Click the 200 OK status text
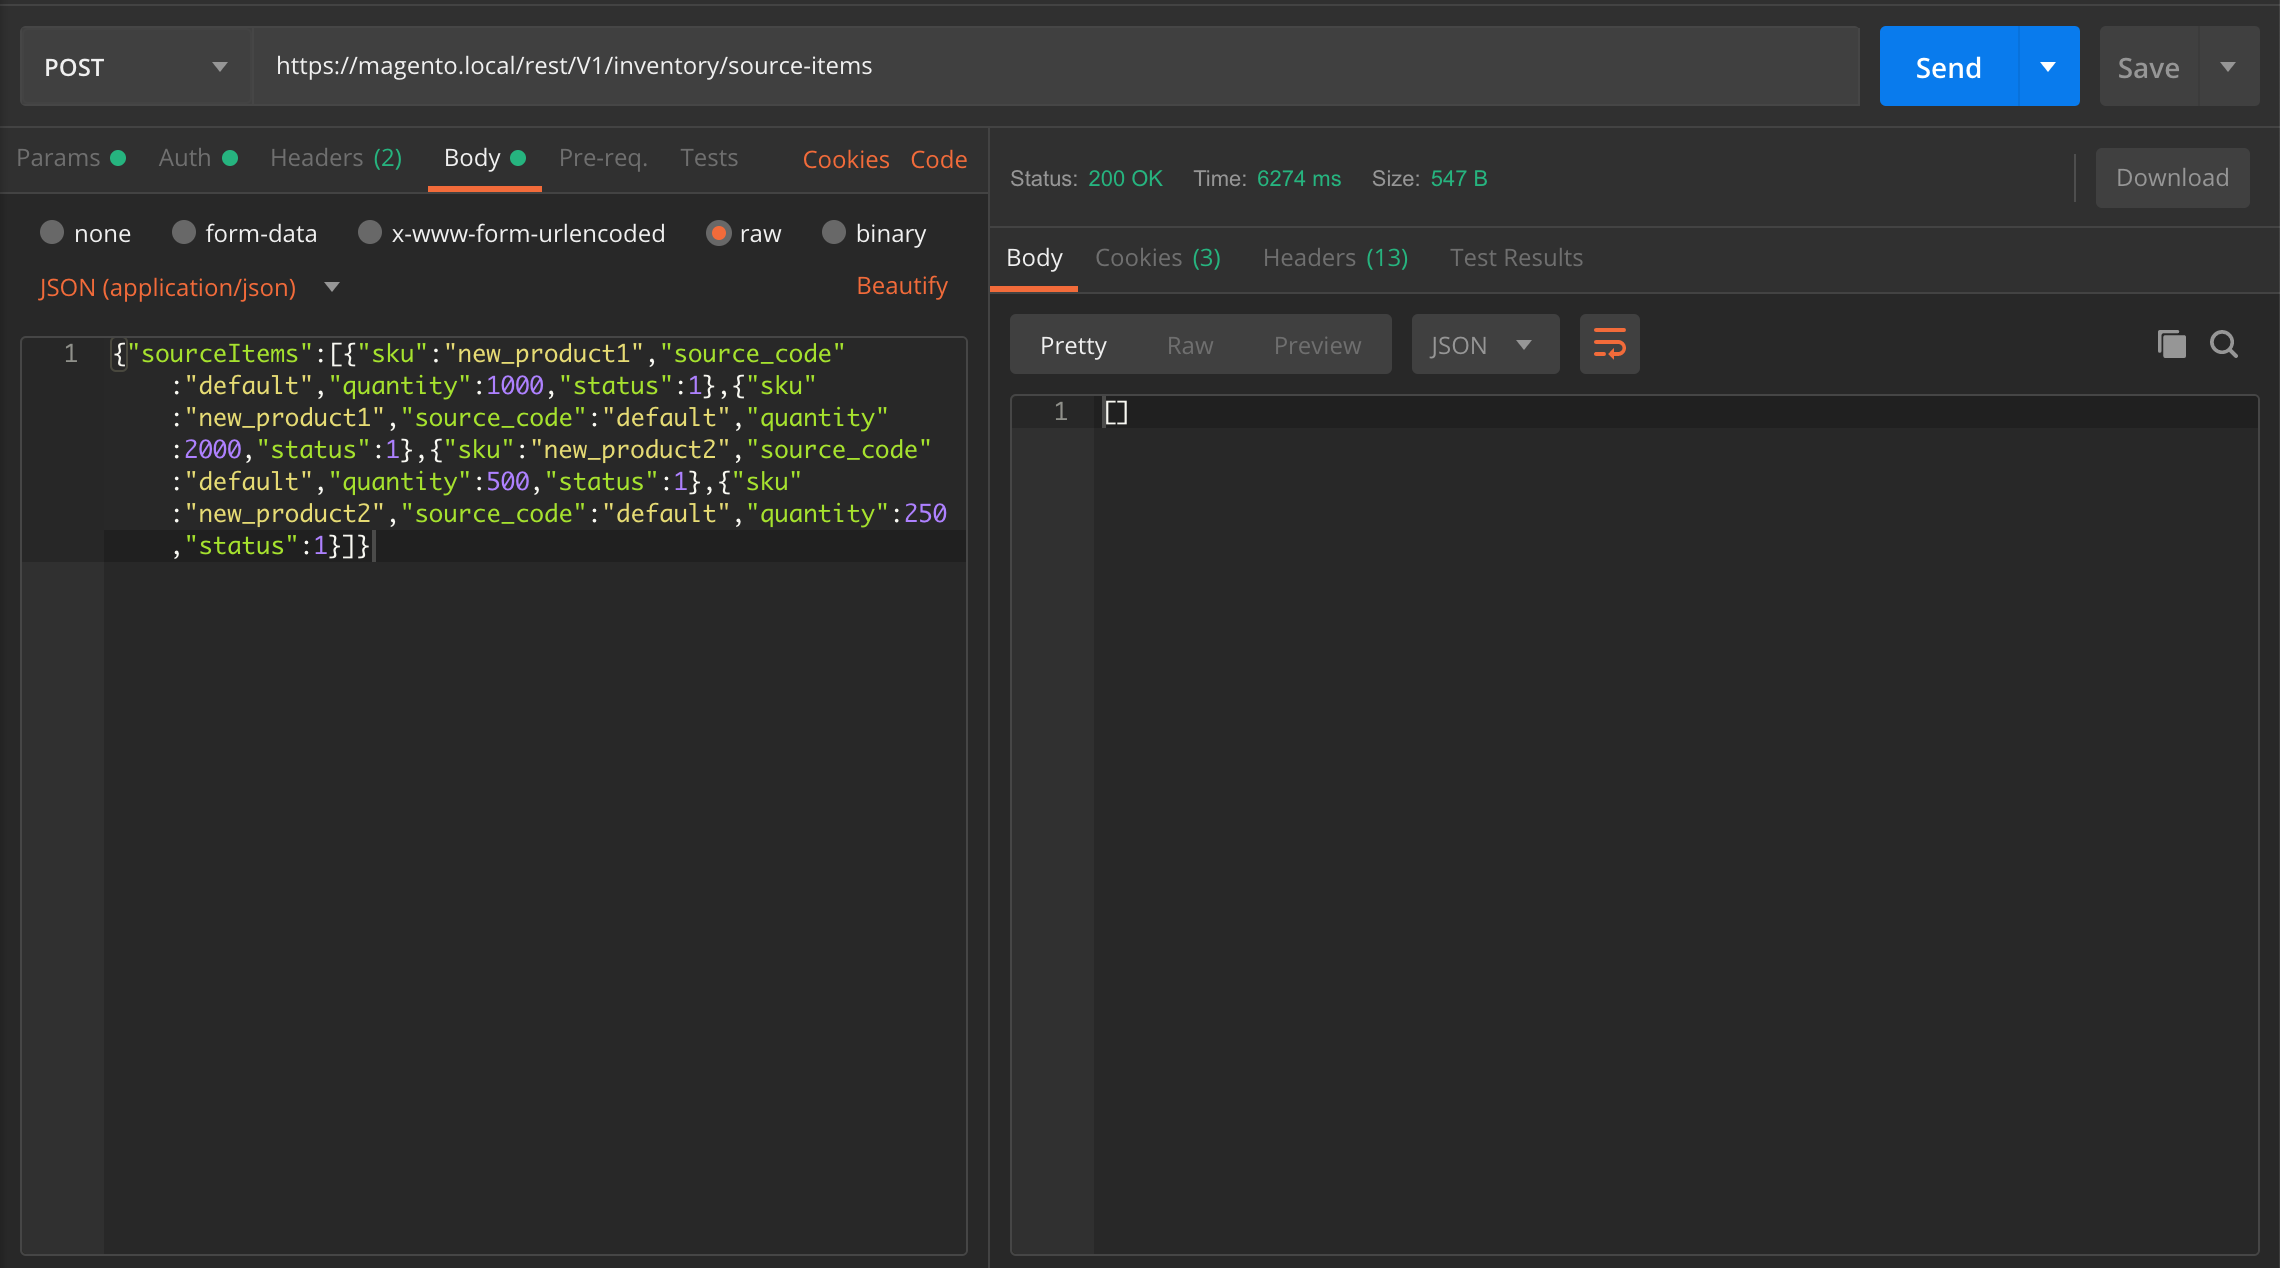2280x1268 pixels. point(1125,178)
